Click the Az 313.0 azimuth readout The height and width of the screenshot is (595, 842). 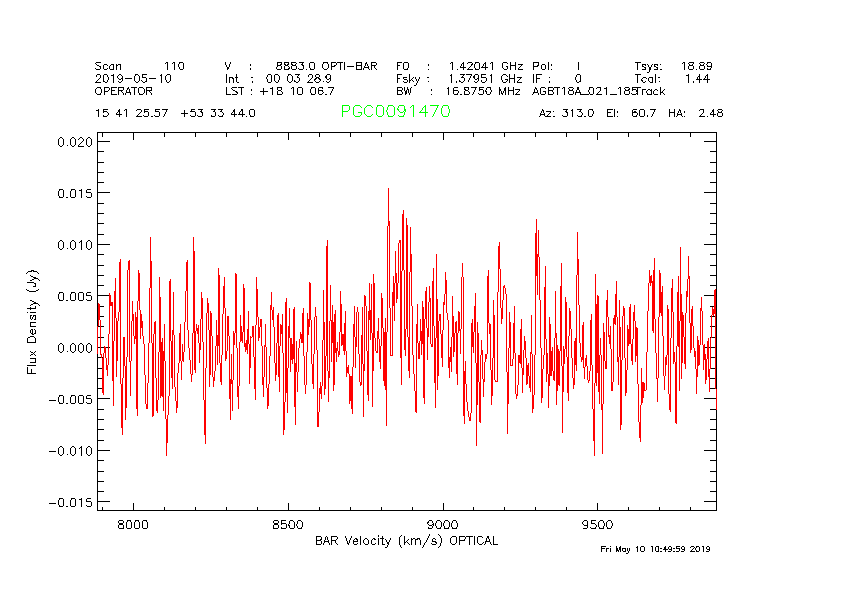566,113
